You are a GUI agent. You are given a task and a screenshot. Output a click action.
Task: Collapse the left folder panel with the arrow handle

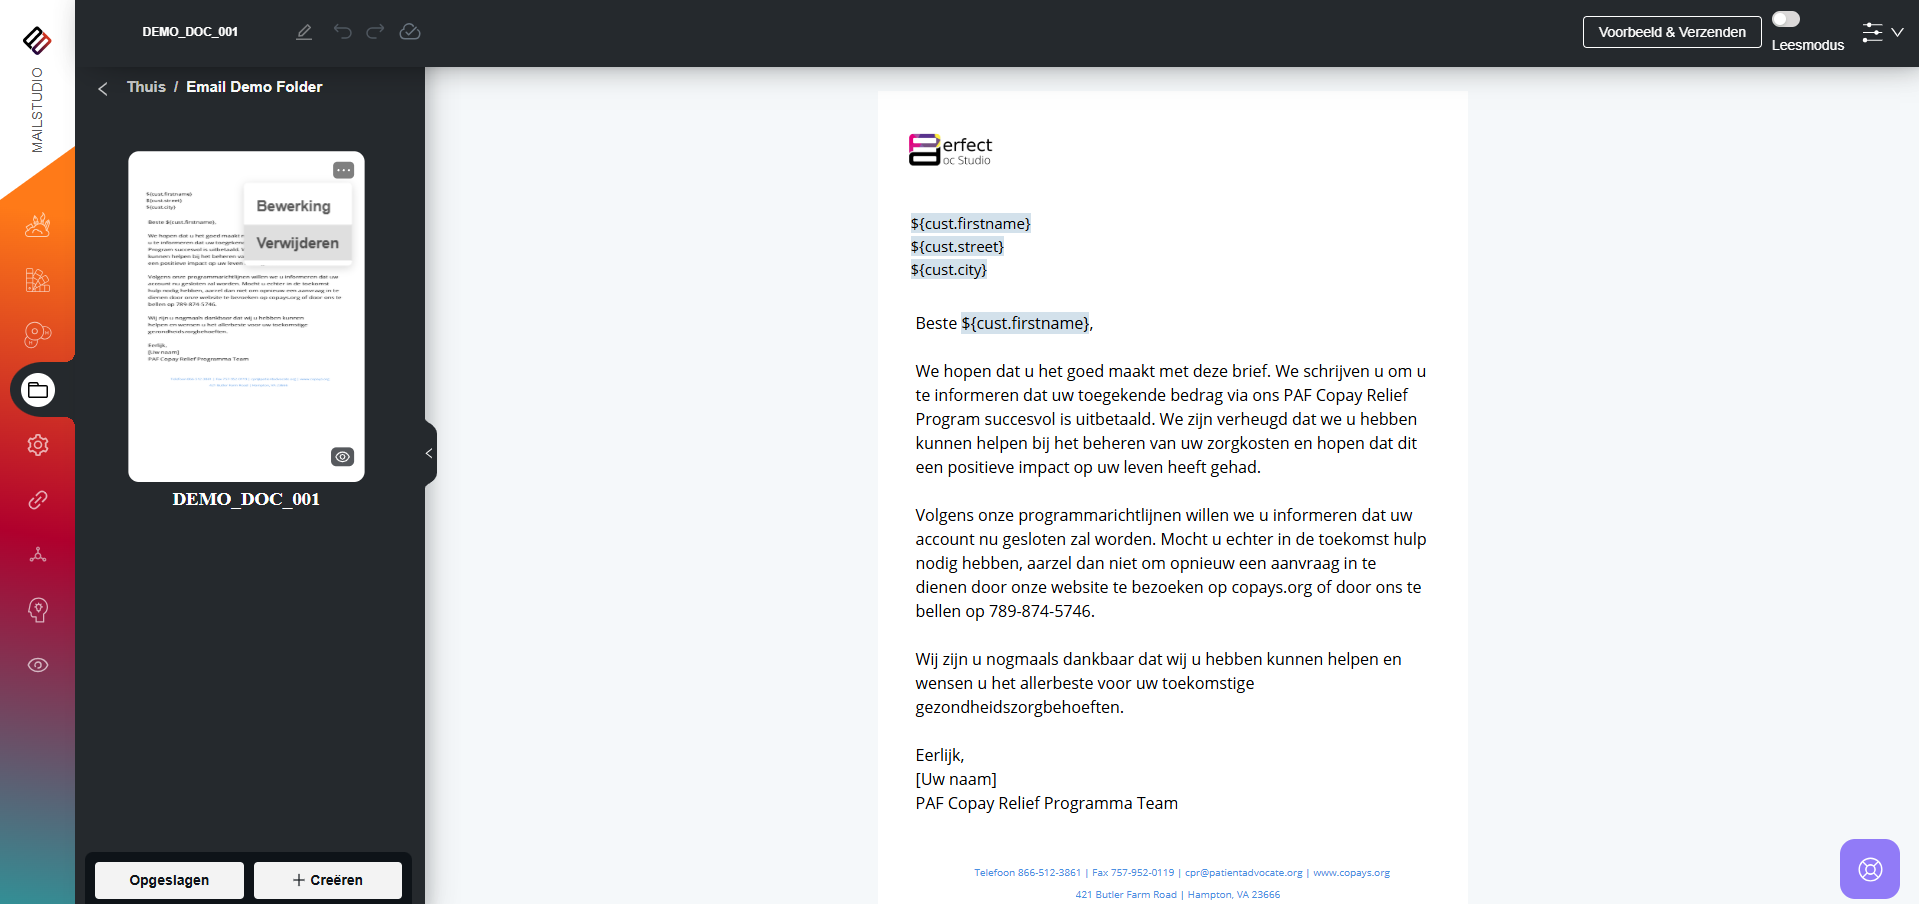point(430,453)
